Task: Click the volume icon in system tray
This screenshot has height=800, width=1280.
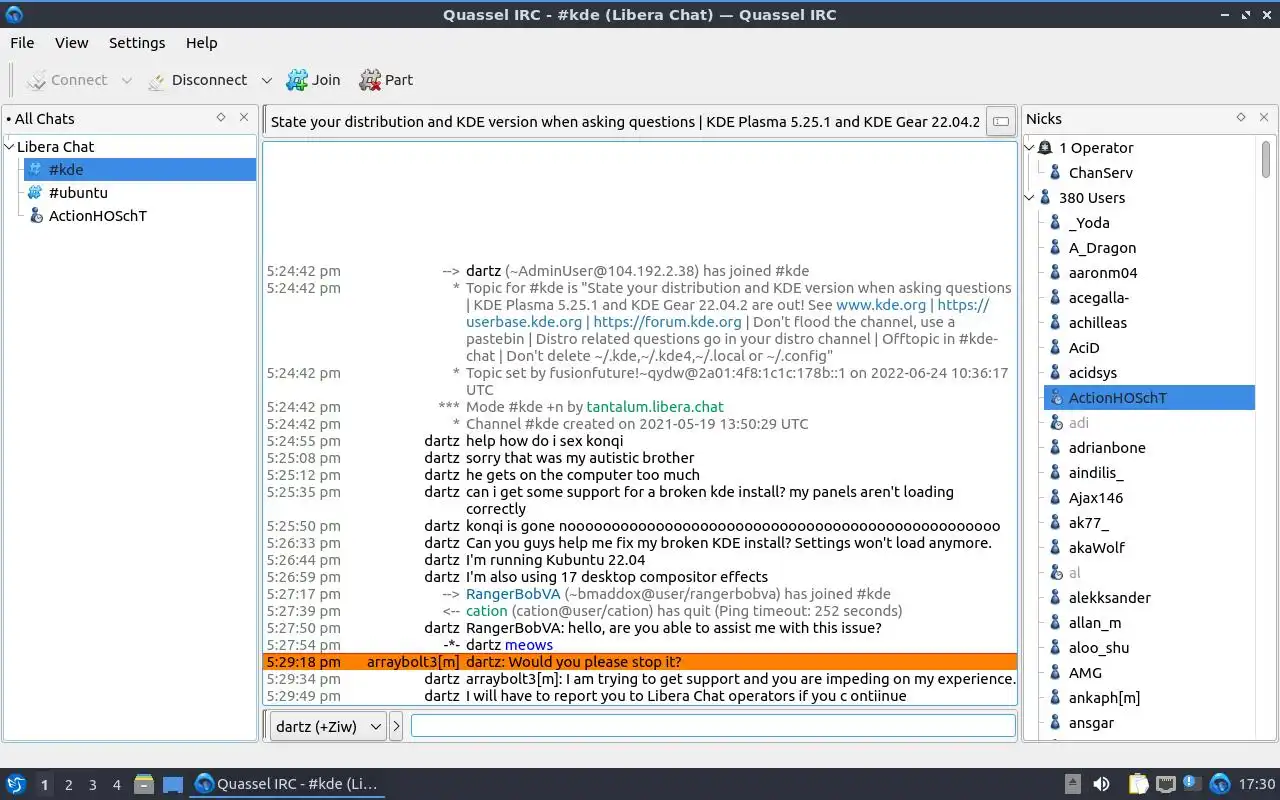Action: (1101, 784)
